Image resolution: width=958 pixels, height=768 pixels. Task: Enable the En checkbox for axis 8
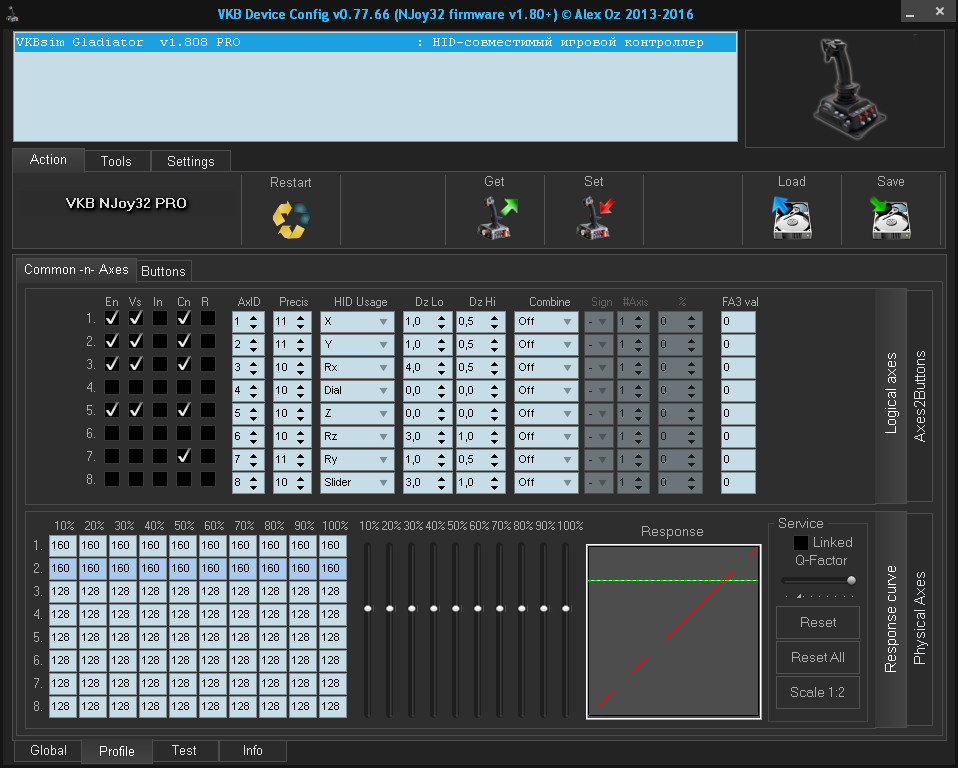[x=112, y=479]
